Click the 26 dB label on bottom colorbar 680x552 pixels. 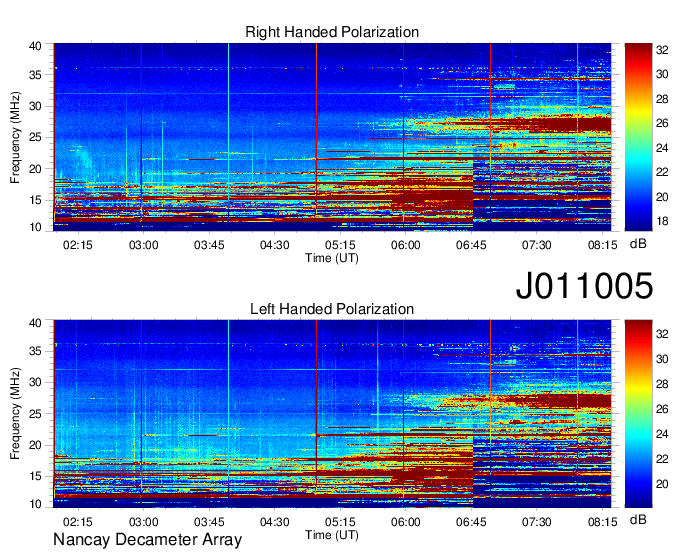coord(662,409)
